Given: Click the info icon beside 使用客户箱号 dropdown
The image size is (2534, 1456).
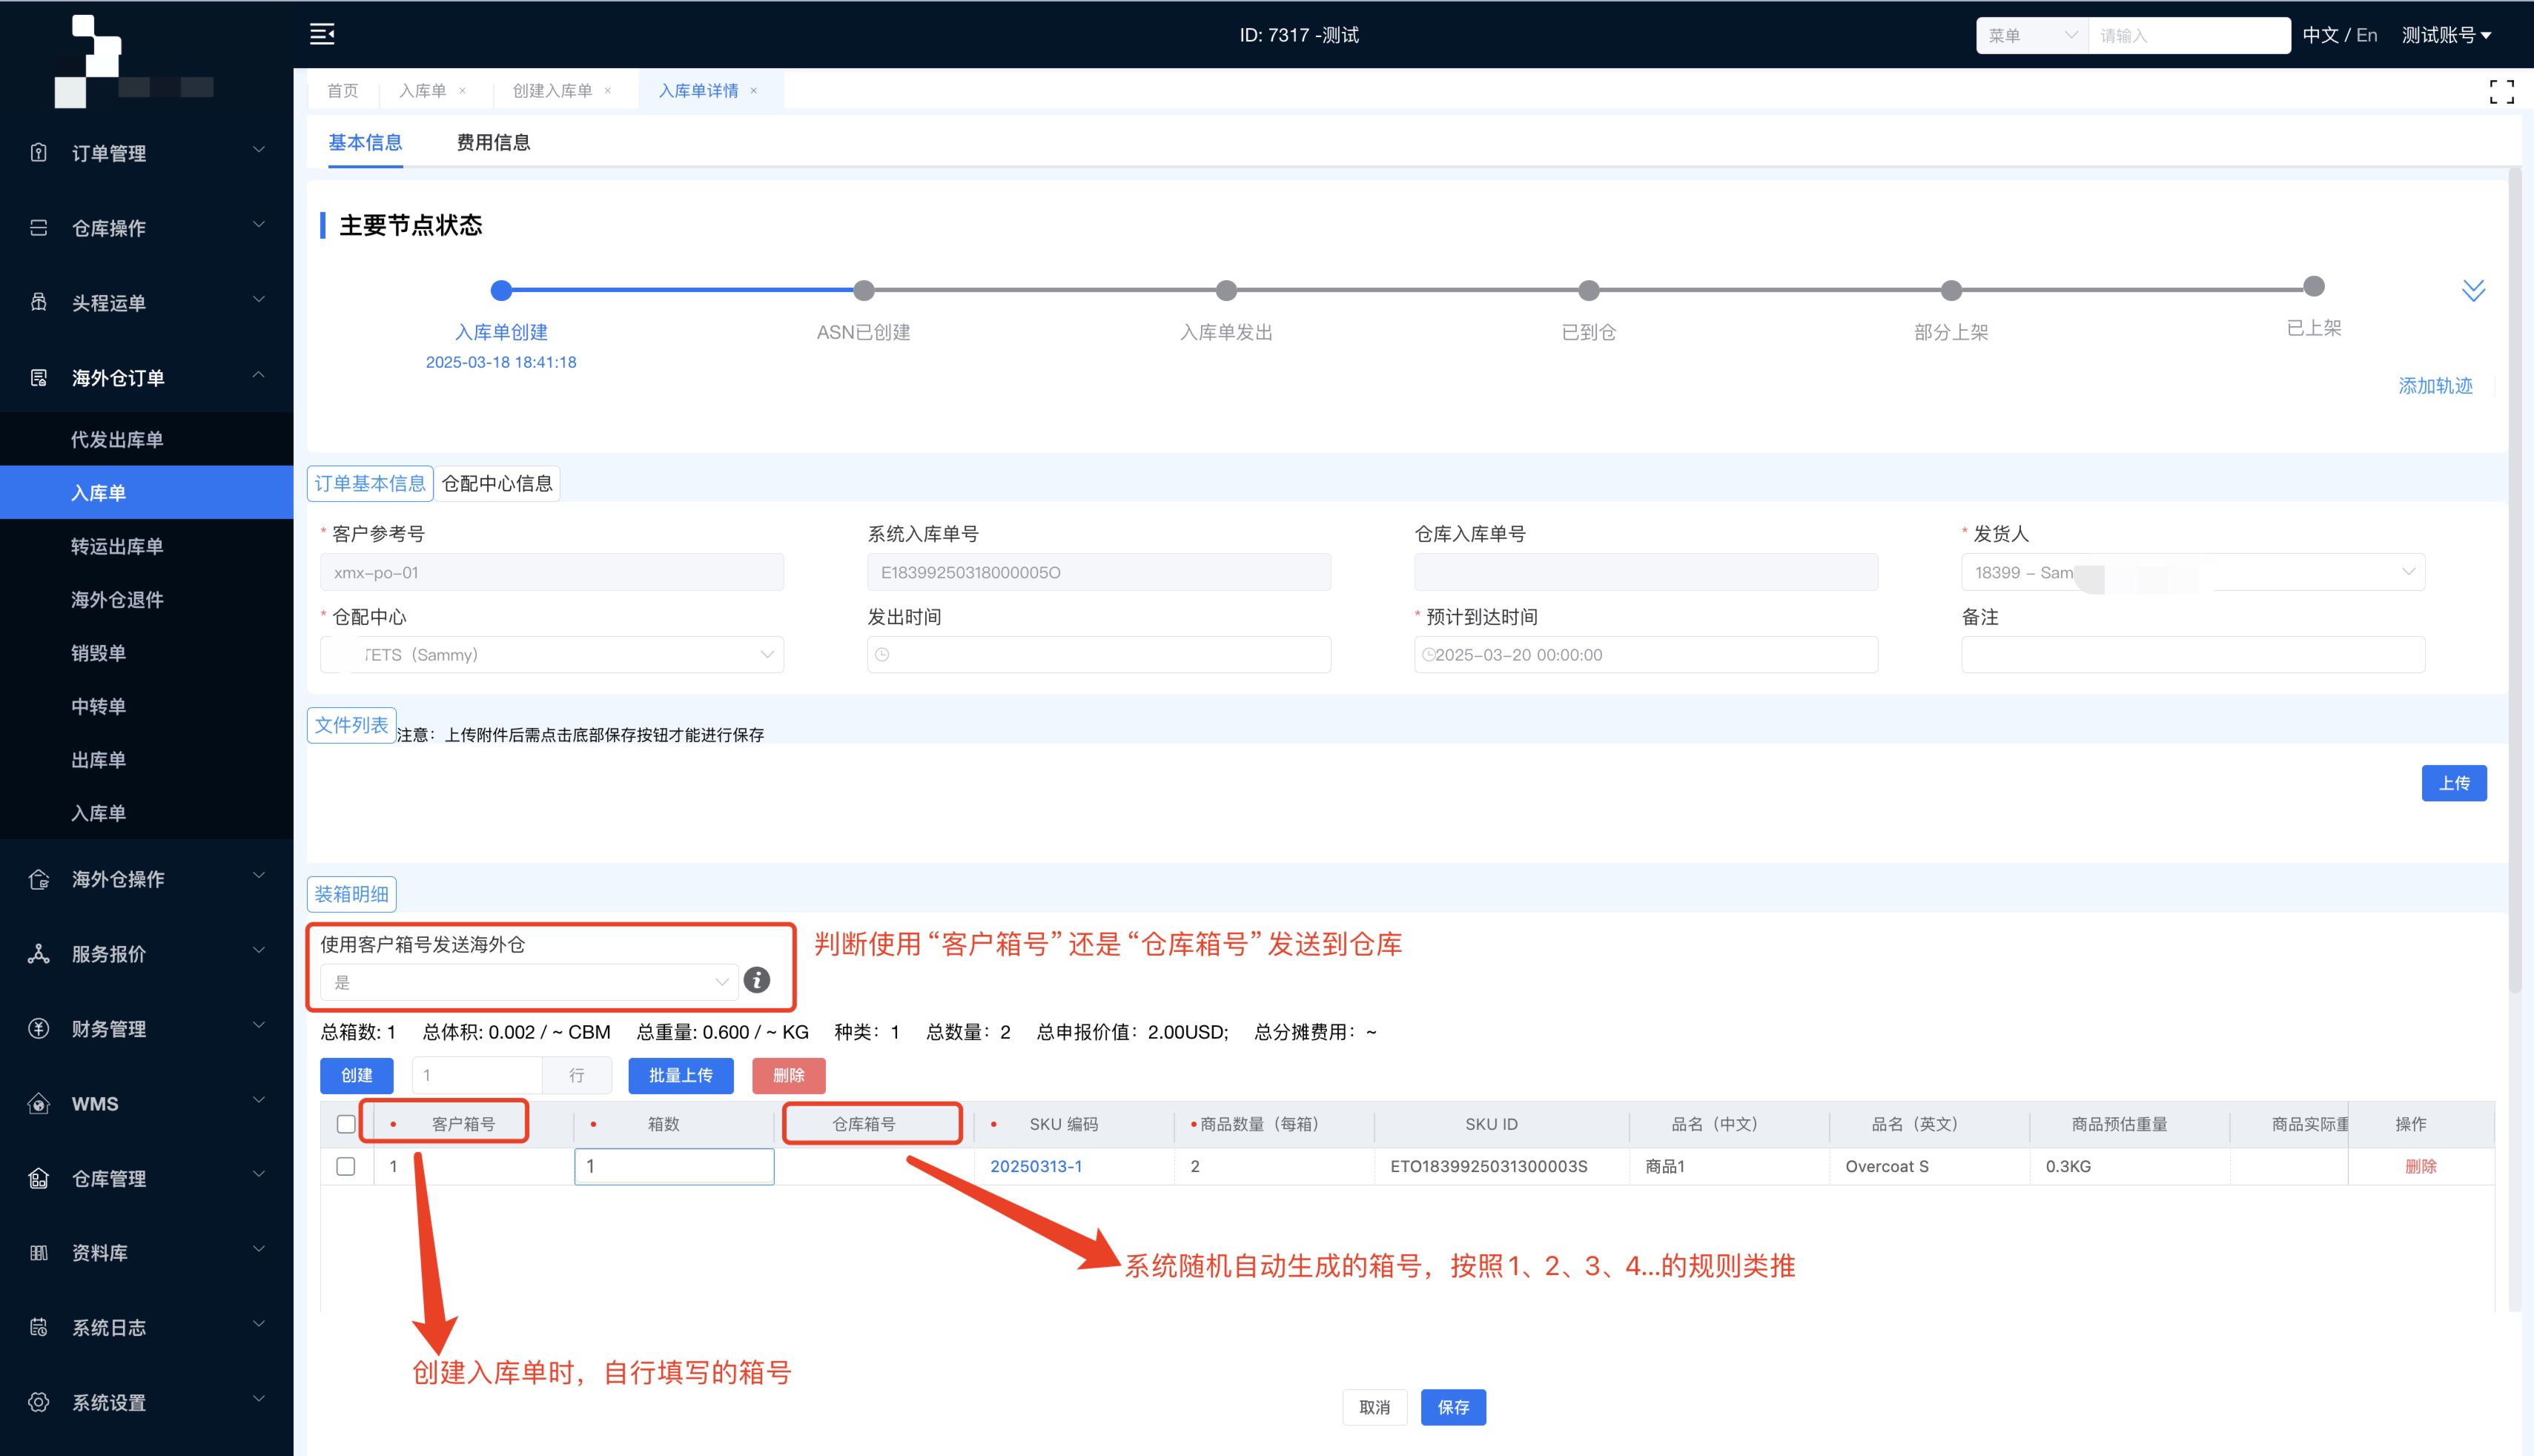Looking at the screenshot, I should (757, 980).
